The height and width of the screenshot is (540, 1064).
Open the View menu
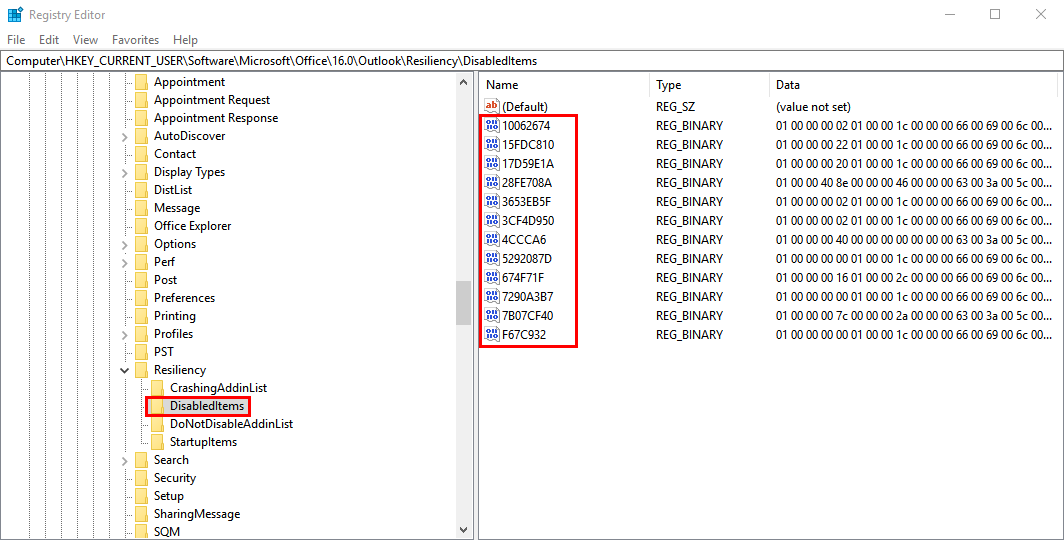pyautogui.click(x=86, y=40)
